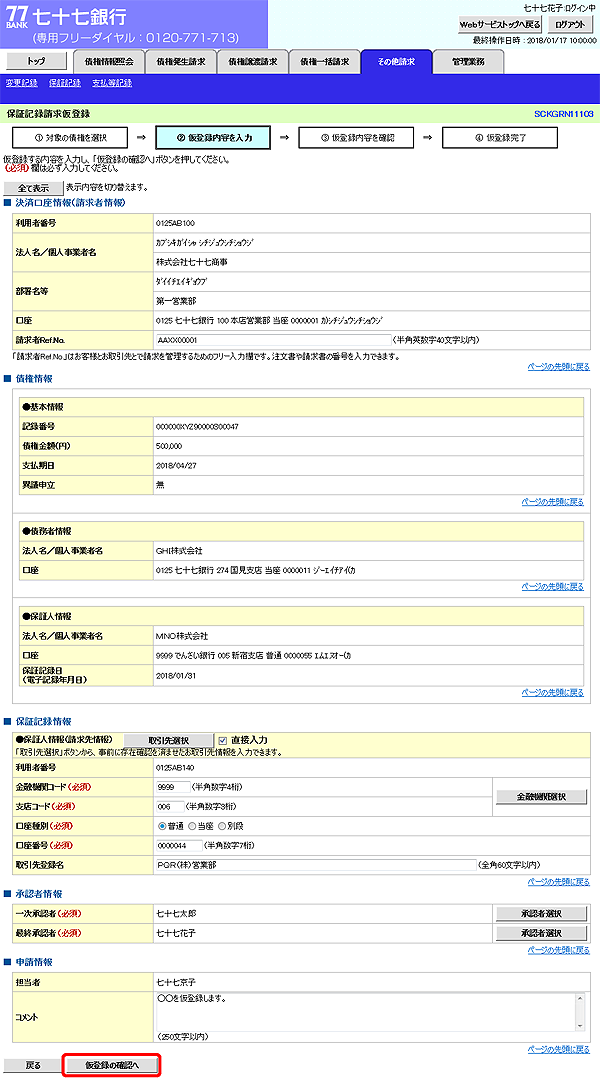Click 承認者選択 for 最終承認者
This screenshot has height=1081, width=600.
541,933
